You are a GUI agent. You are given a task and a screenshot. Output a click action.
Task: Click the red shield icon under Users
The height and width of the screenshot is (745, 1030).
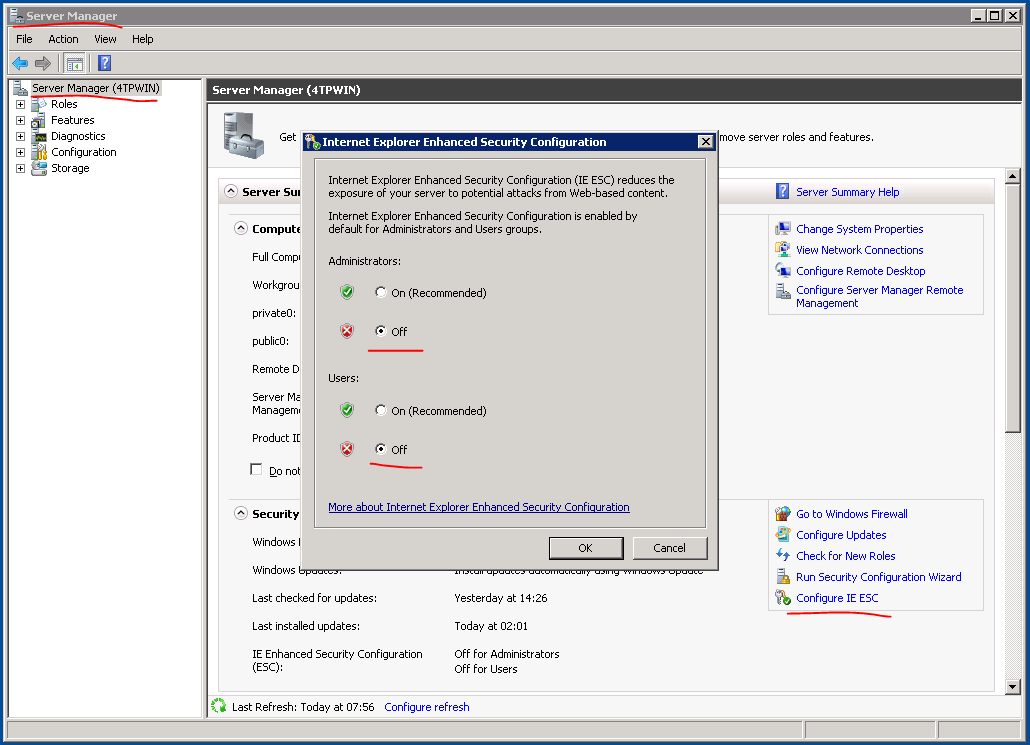point(347,449)
